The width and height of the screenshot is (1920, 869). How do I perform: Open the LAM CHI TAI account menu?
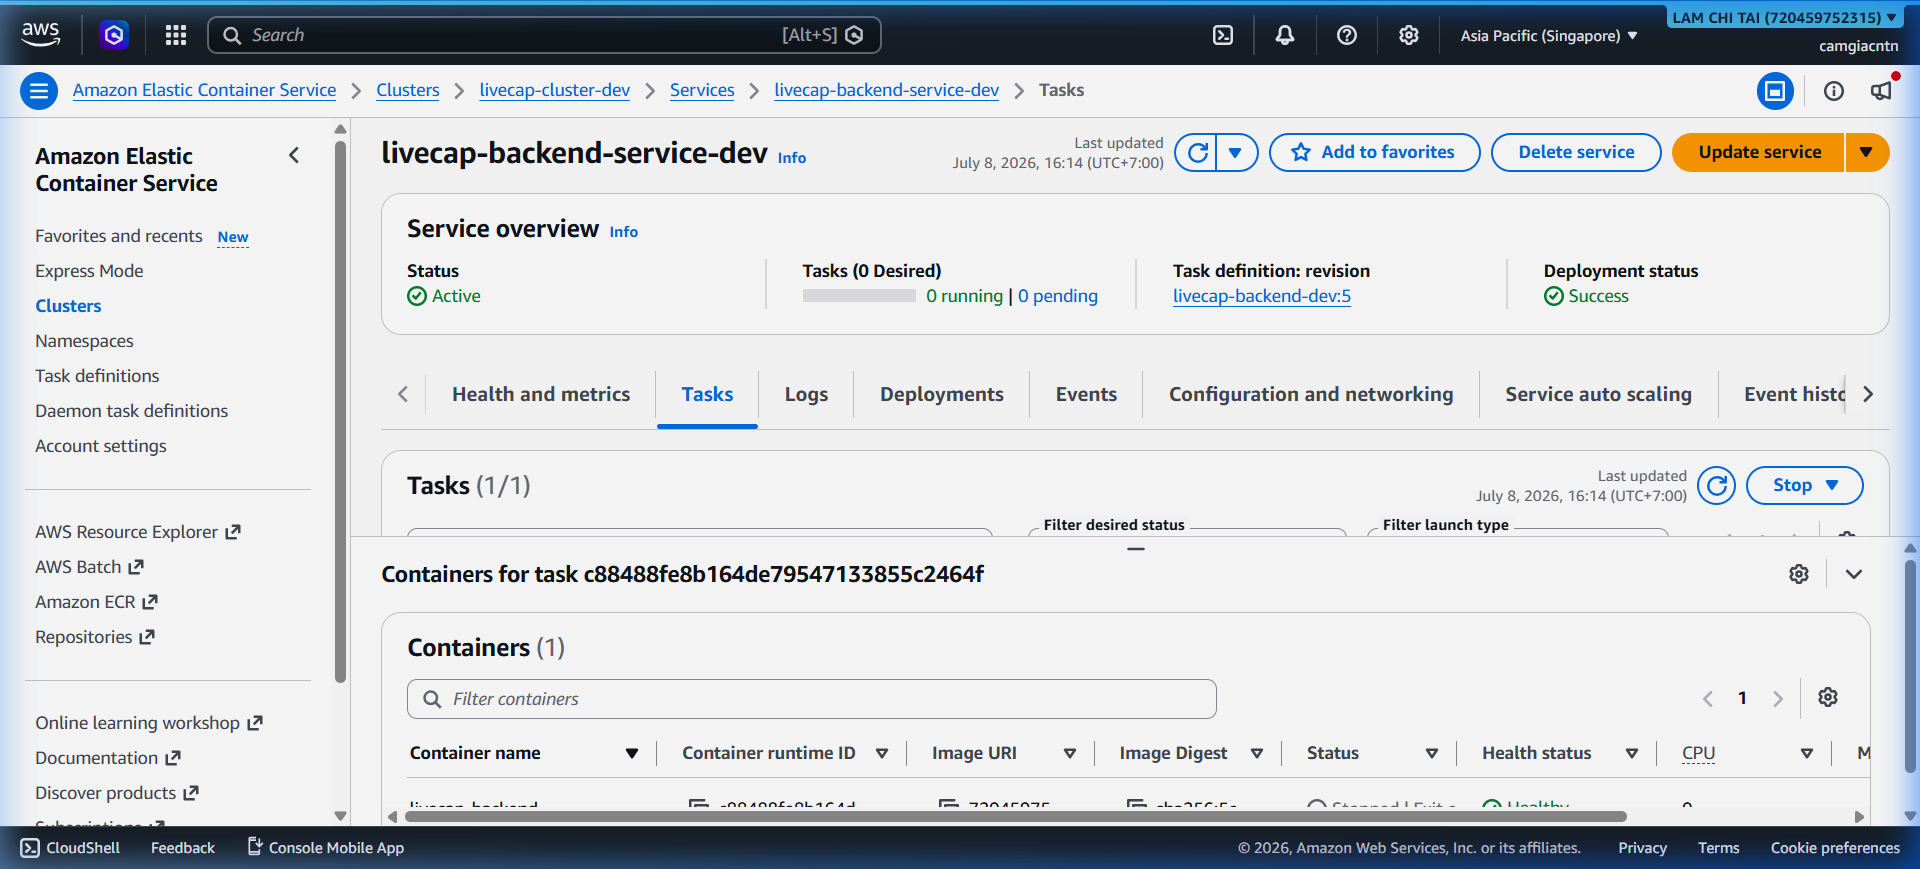click(1785, 17)
